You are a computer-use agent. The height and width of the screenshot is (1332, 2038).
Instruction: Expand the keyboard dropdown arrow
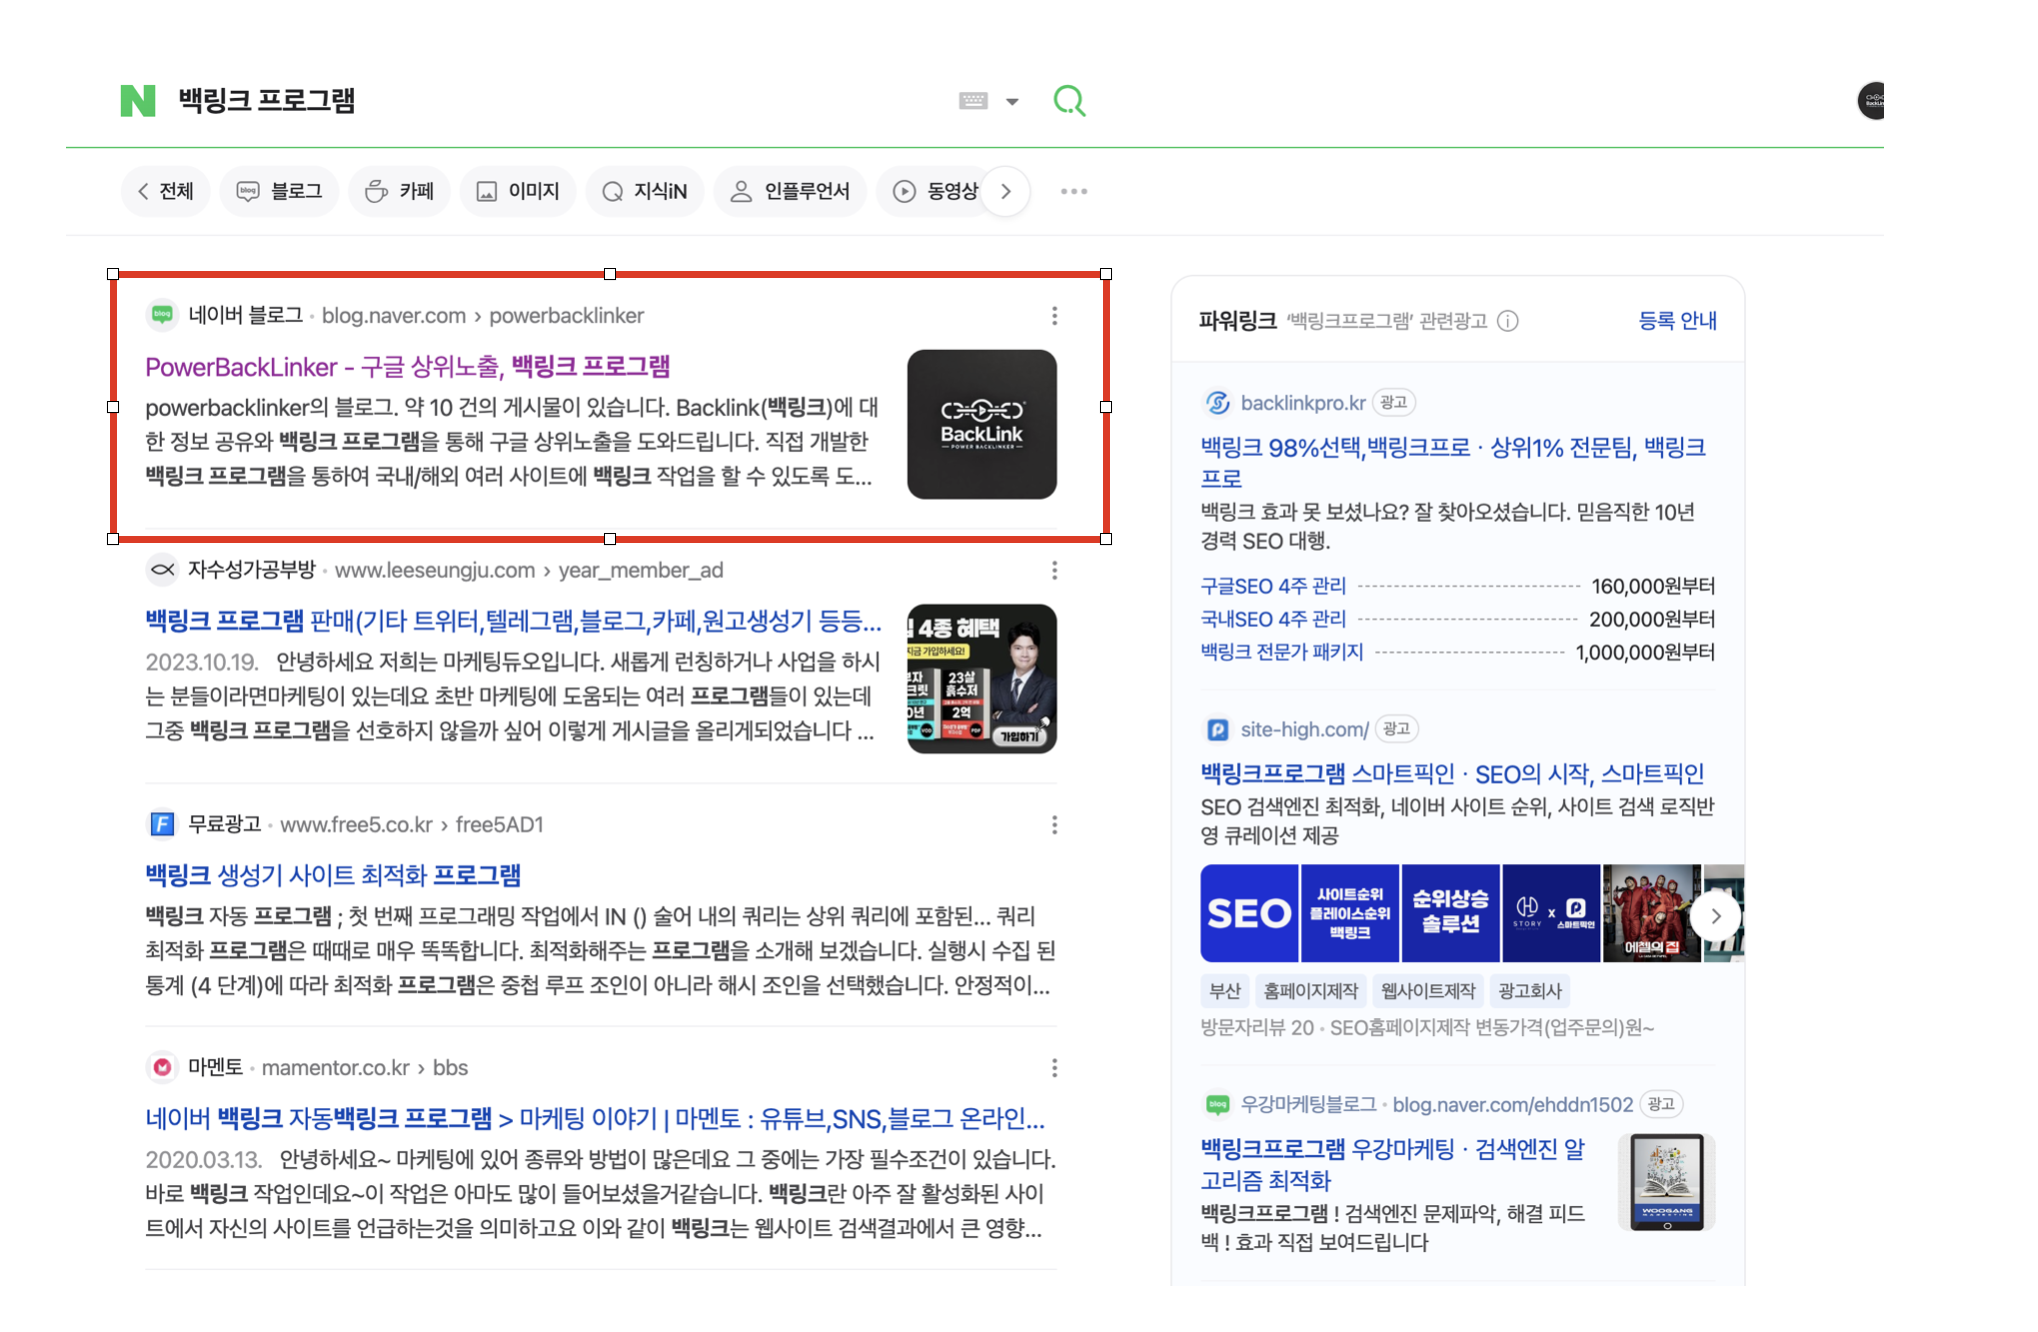click(x=1012, y=101)
